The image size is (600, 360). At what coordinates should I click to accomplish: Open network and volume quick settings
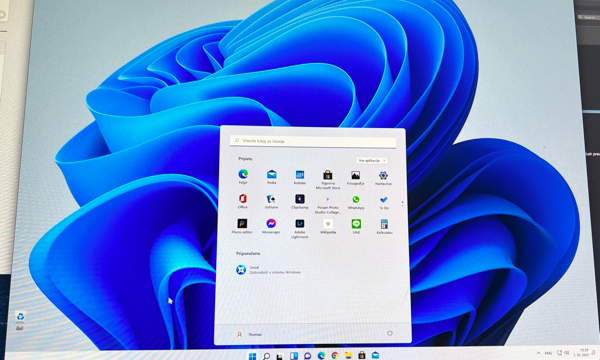[563, 353]
